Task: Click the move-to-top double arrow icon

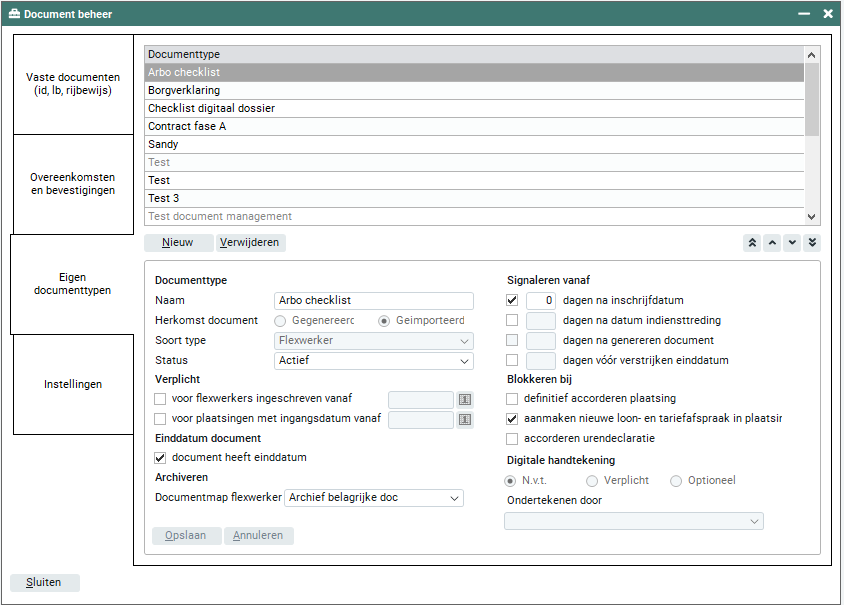Action: 752,243
